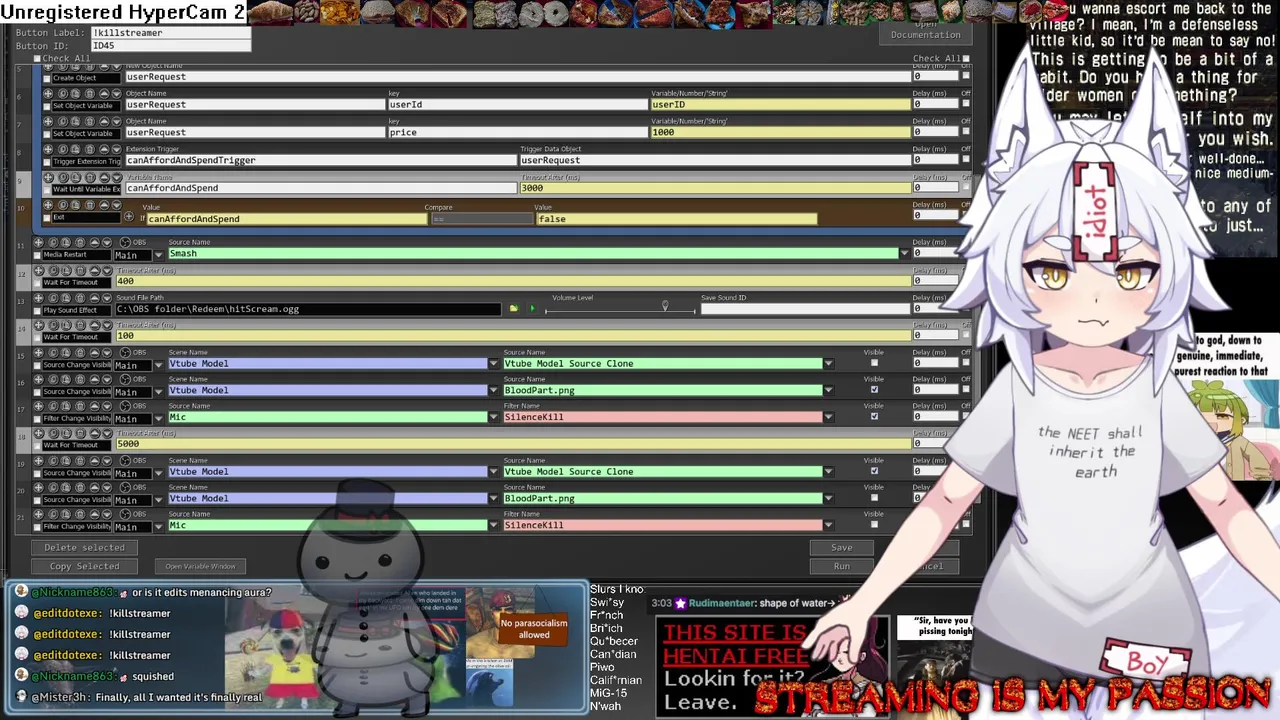Viewport: 1280px width, 720px height.
Task: Run the action list
Action: tap(842, 567)
